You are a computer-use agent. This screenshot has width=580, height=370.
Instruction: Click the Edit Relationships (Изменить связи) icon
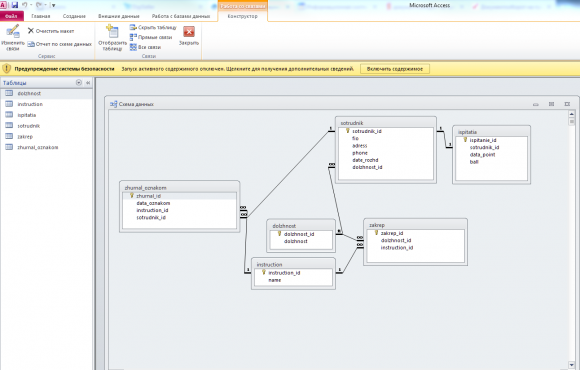tap(13, 31)
